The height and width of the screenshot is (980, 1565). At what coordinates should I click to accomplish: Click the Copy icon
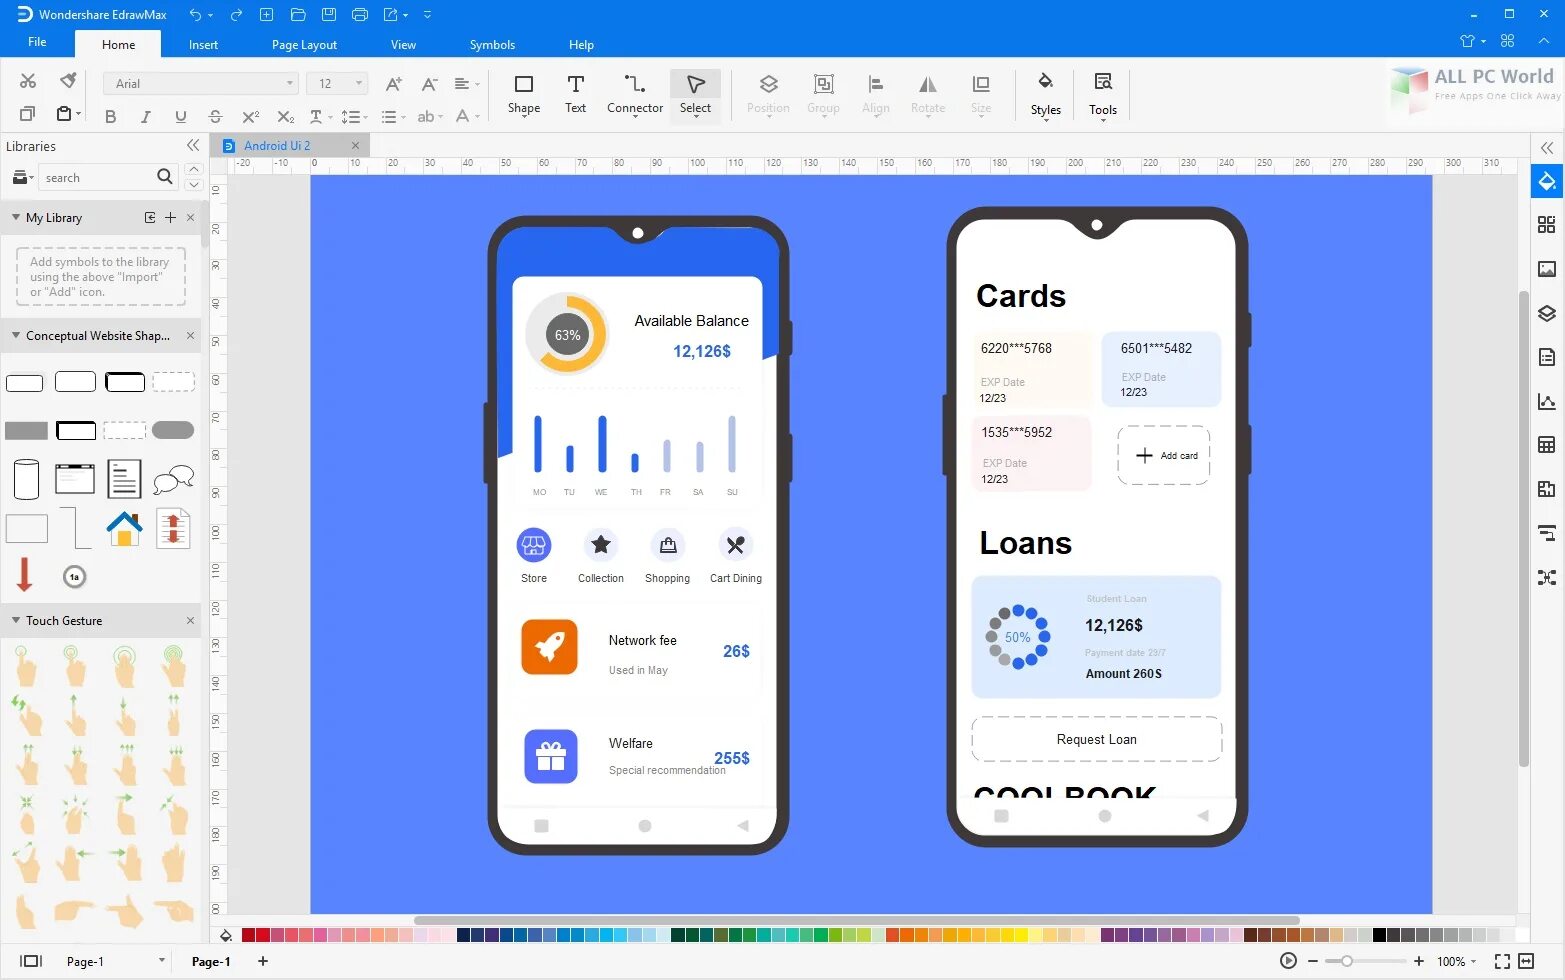pyautogui.click(x=28, y=114)
